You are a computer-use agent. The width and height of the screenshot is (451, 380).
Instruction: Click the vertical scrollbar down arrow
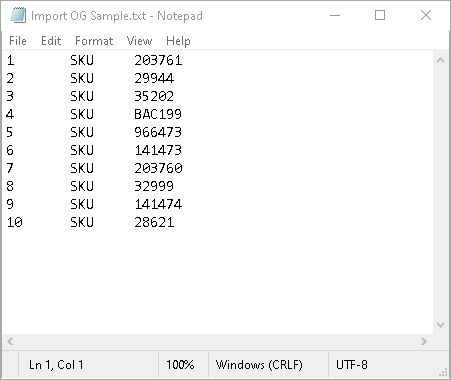(x=440, y=325)
